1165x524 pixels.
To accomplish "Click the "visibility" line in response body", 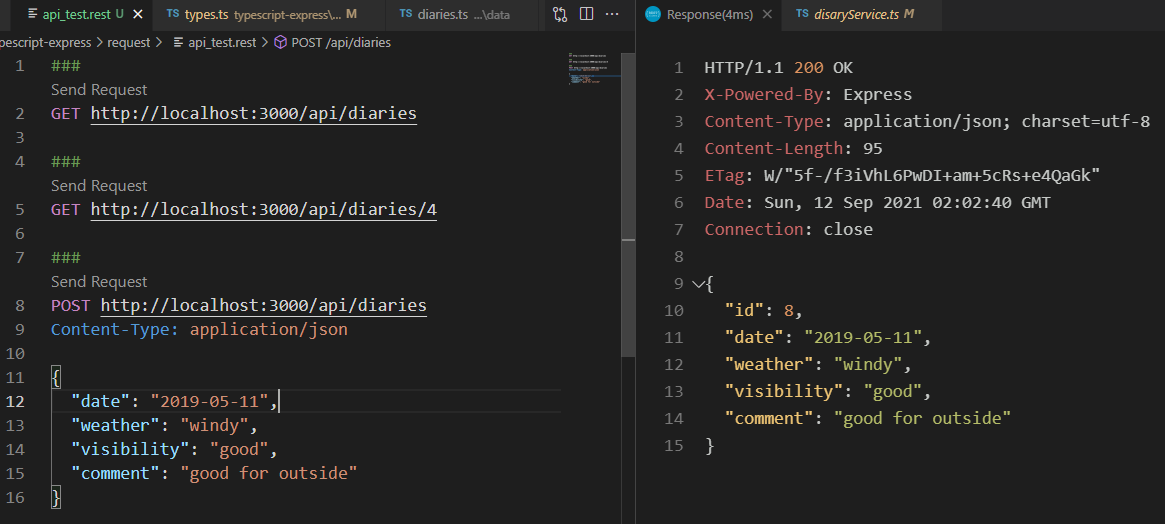I will 828,391.
